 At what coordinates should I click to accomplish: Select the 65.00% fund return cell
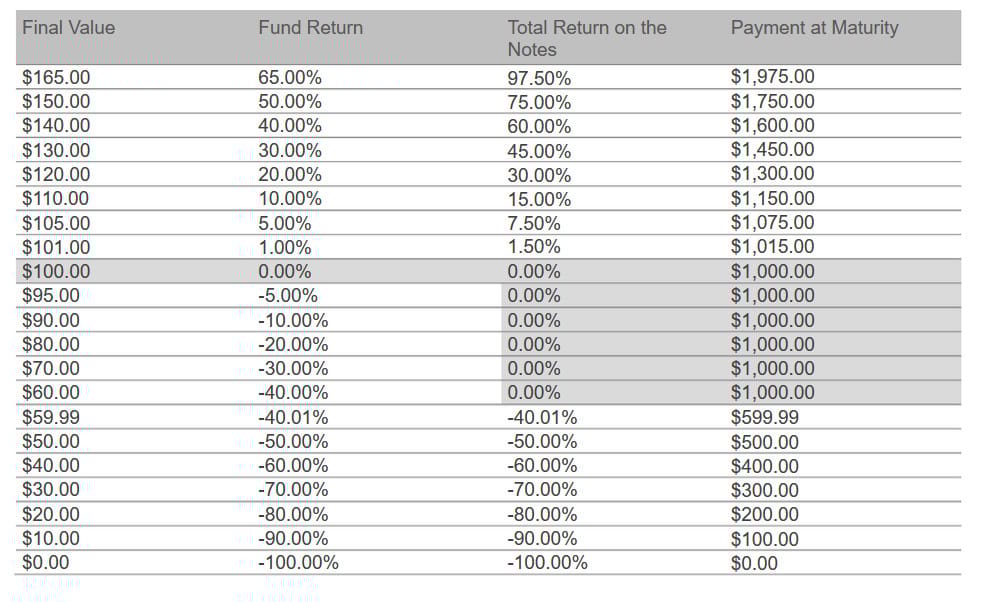point(290,77)
